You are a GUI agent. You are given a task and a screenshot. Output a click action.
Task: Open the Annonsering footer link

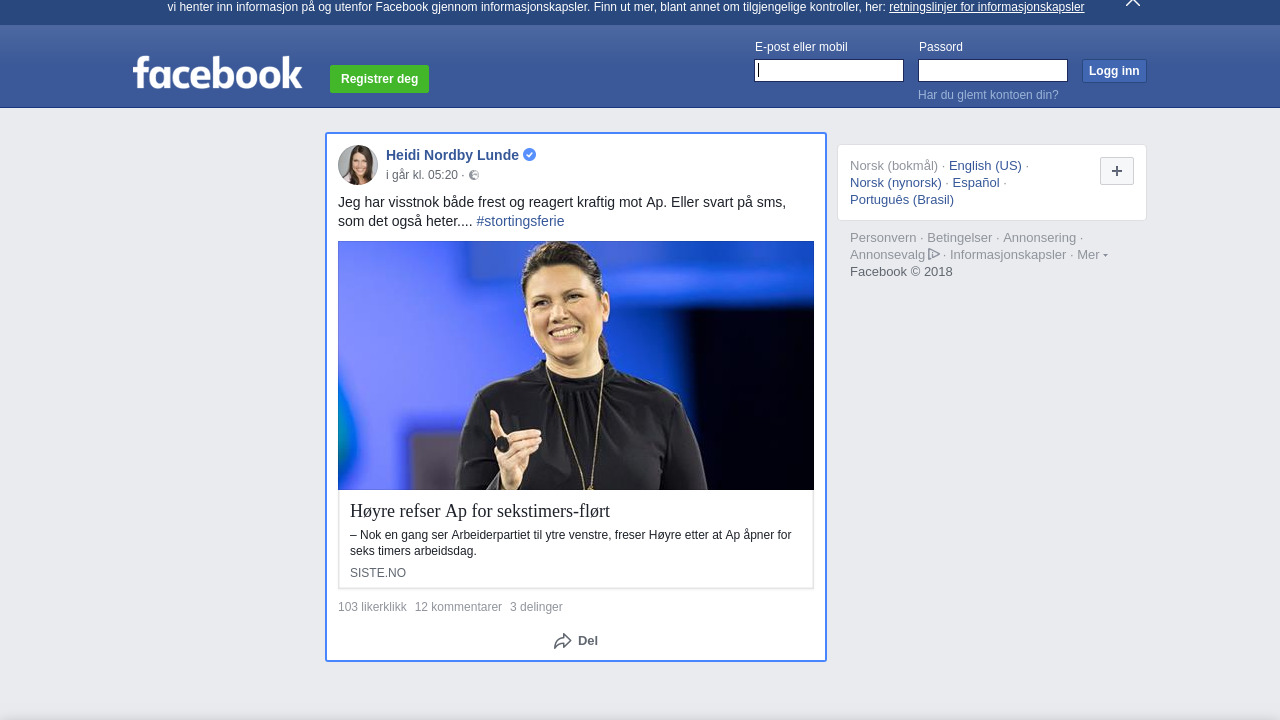point(1040,238)
